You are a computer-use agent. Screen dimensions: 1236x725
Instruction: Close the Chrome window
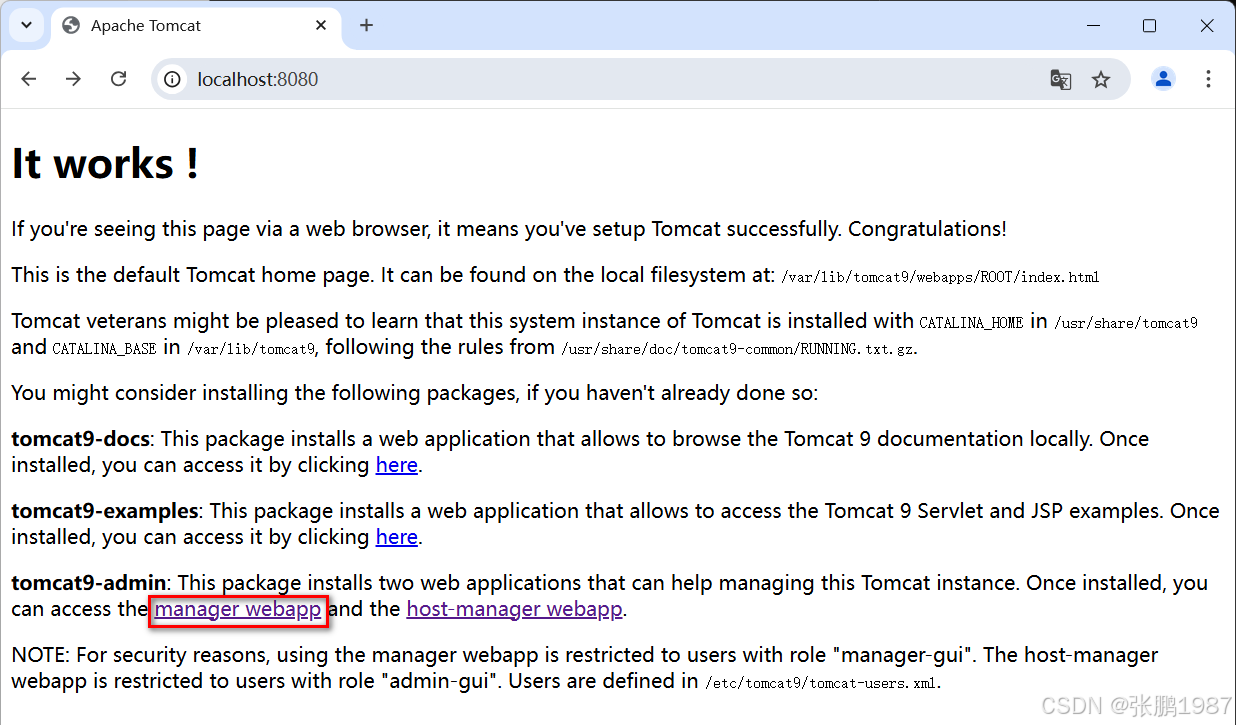click(x=1207, y=26)
